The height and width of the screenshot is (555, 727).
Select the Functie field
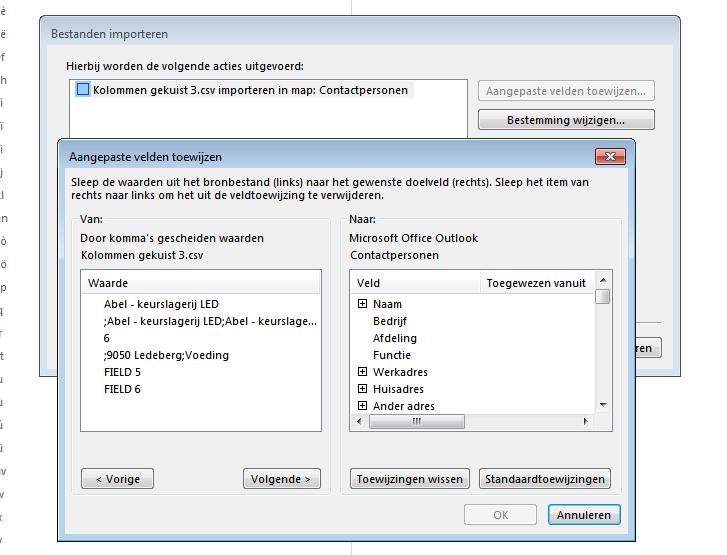[392, 355]
